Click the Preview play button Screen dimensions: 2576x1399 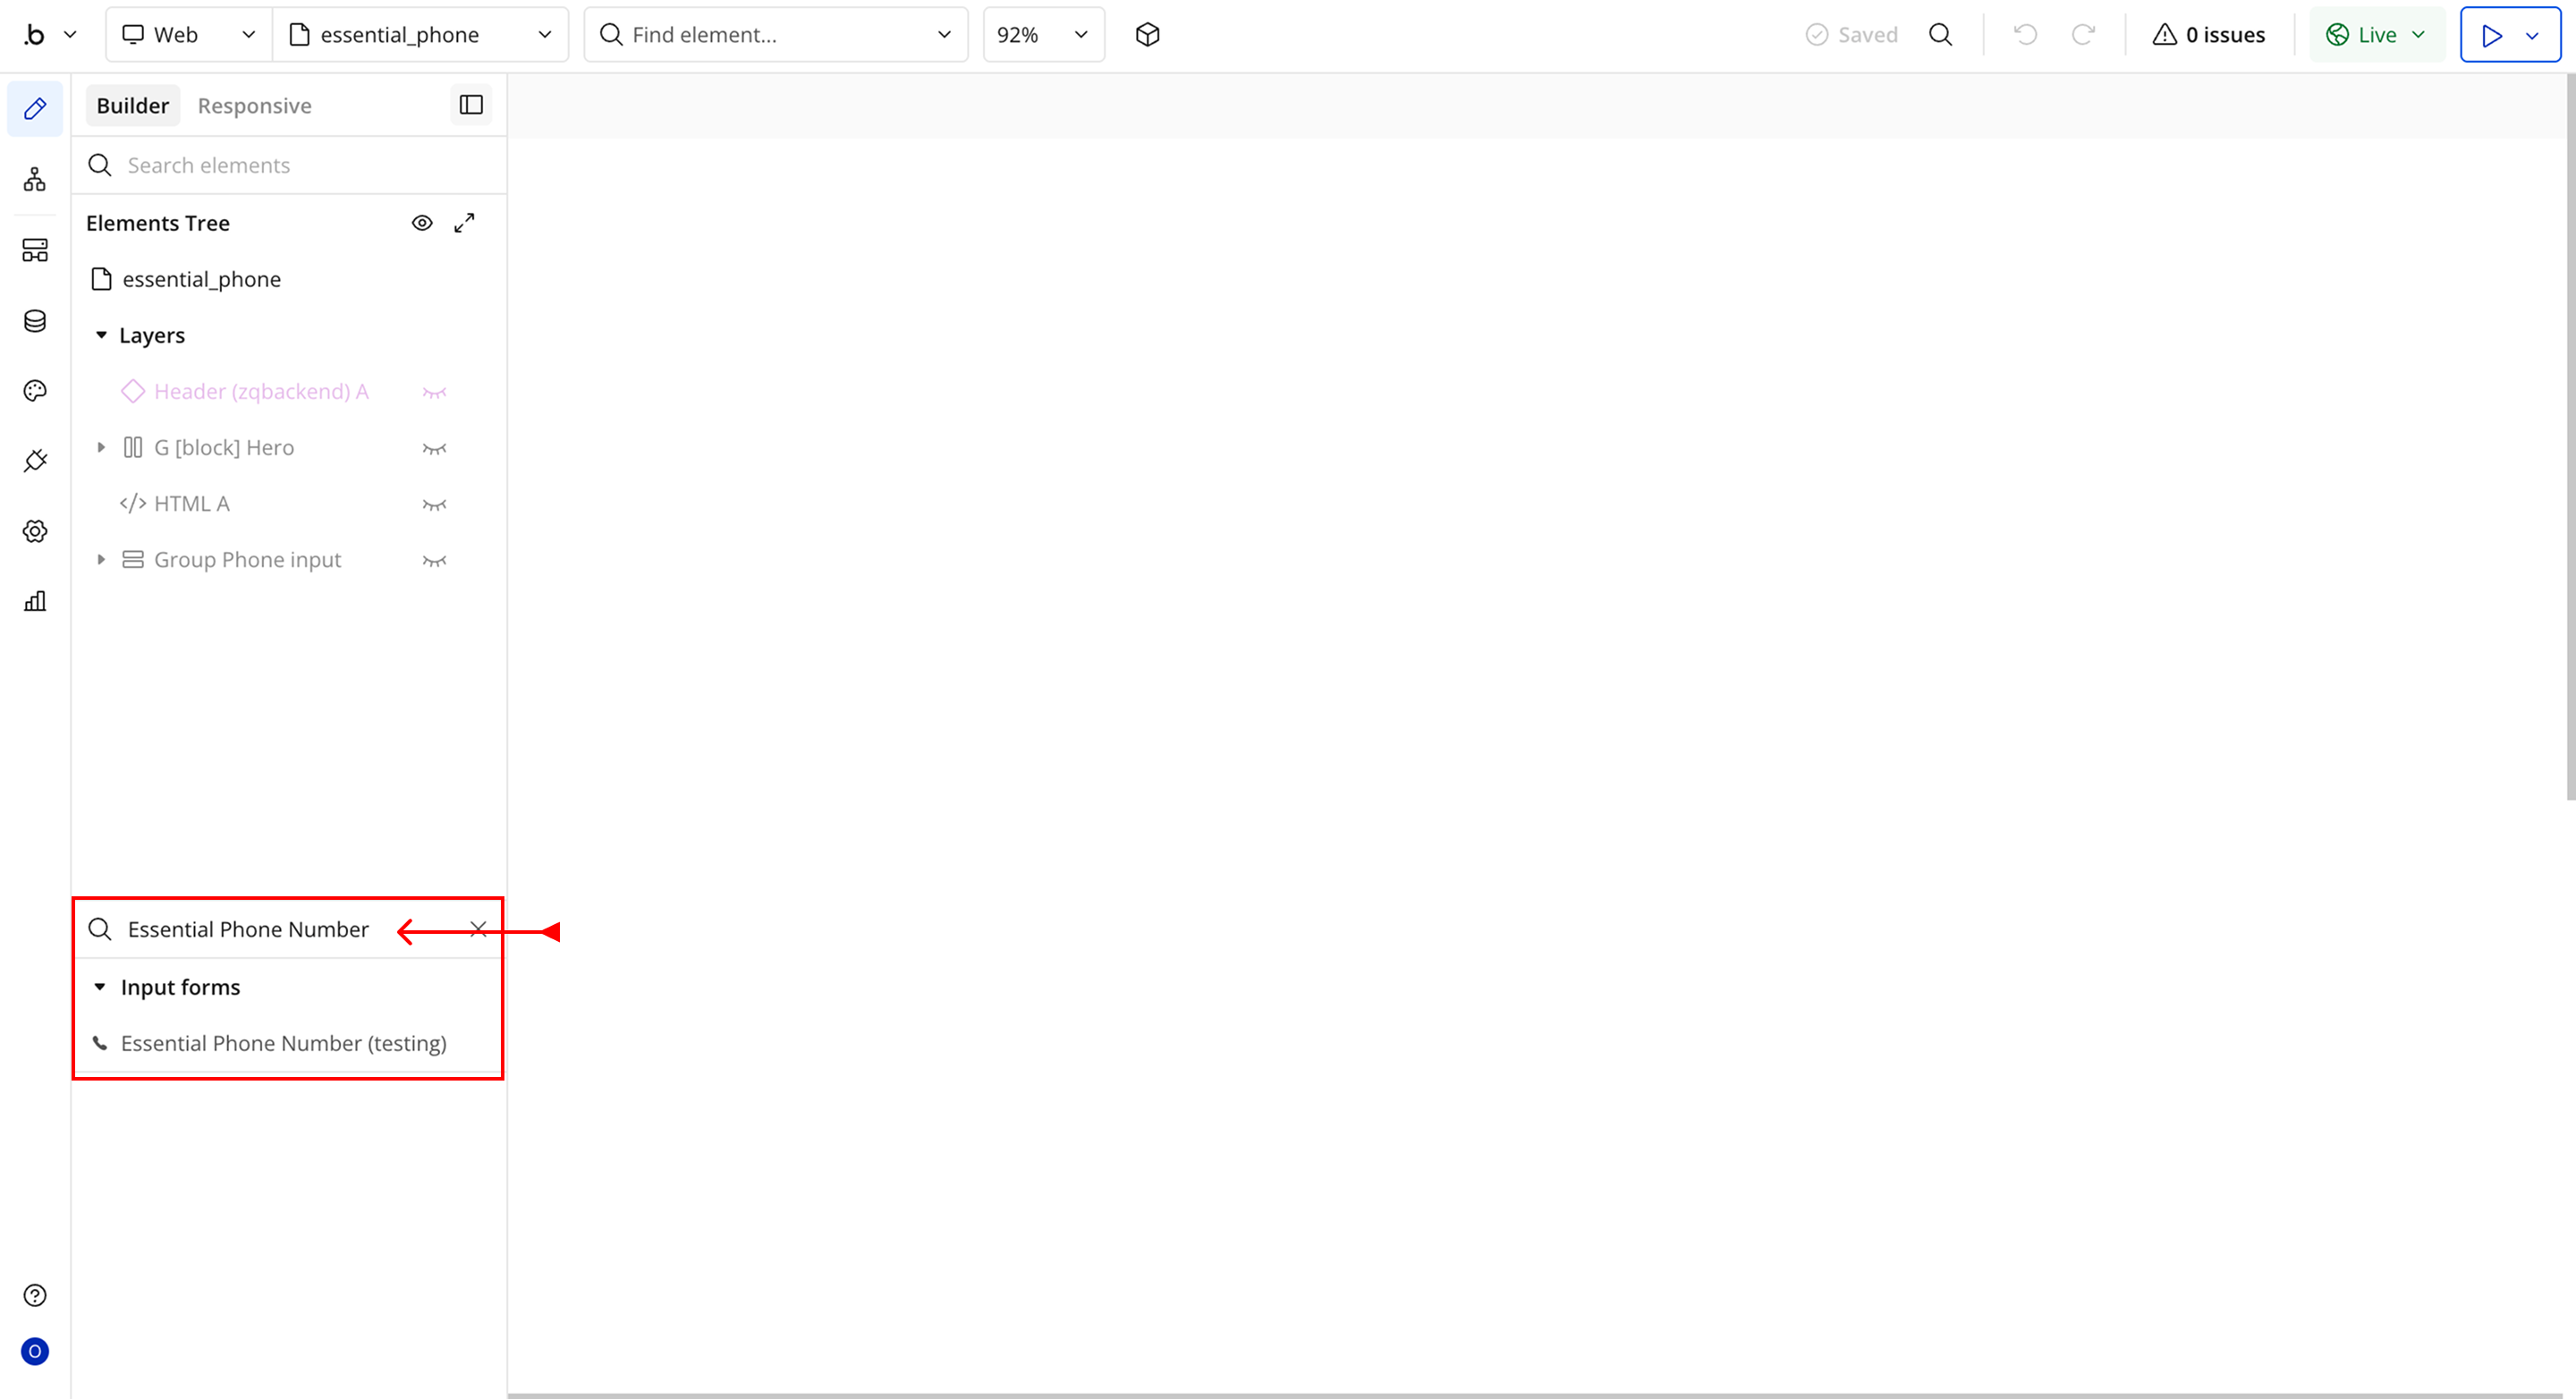coord(2491,35)
